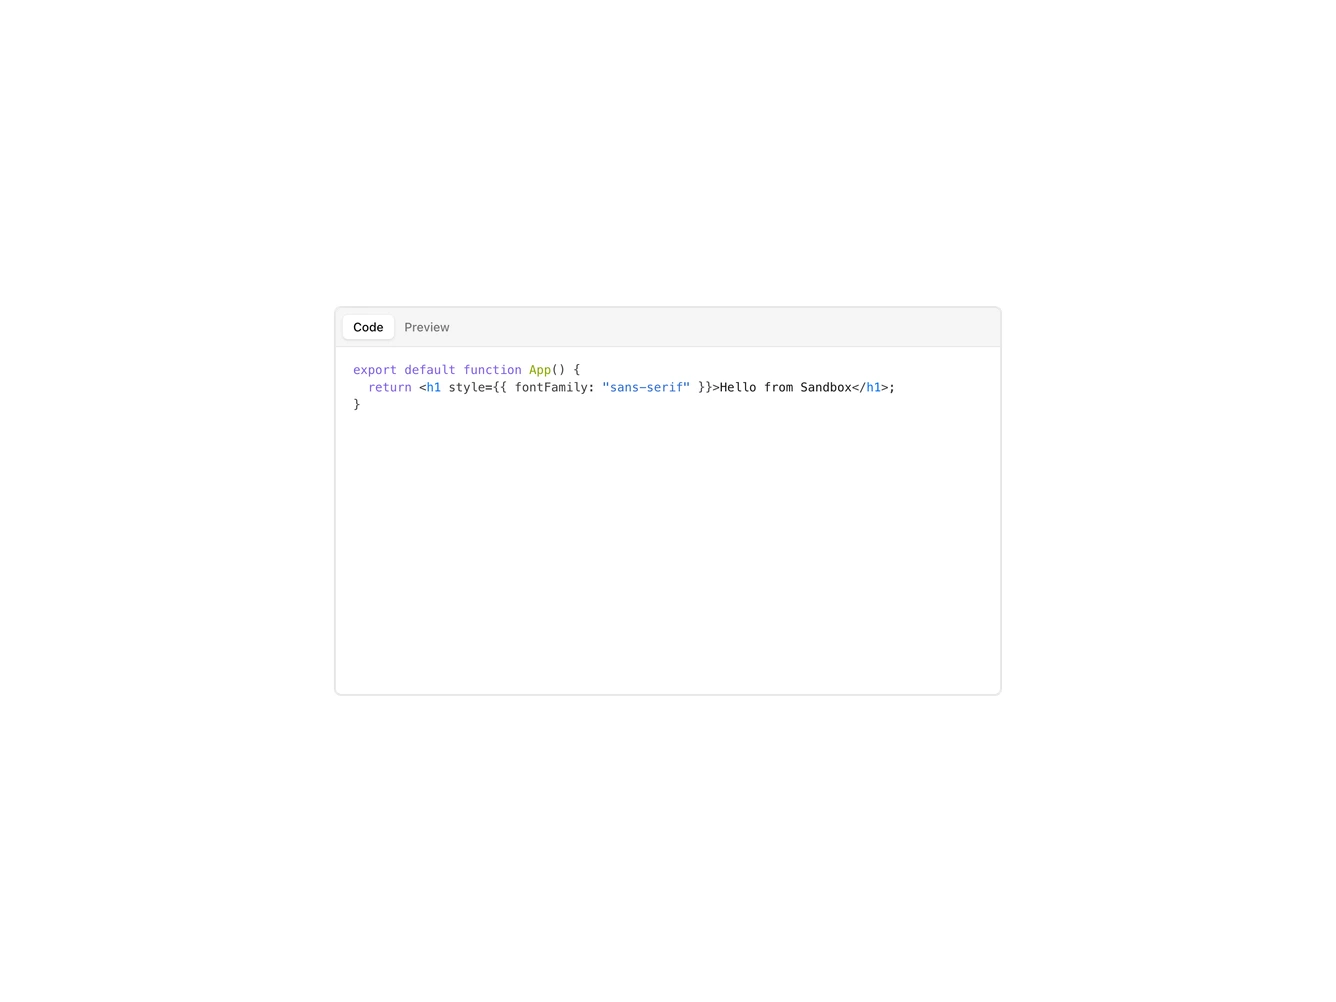Image resolution: width=1336 pixels, height=1002 pixels.
Task: Place cursor on 'export default function App() {' line
Action: [x=466, y=370]
